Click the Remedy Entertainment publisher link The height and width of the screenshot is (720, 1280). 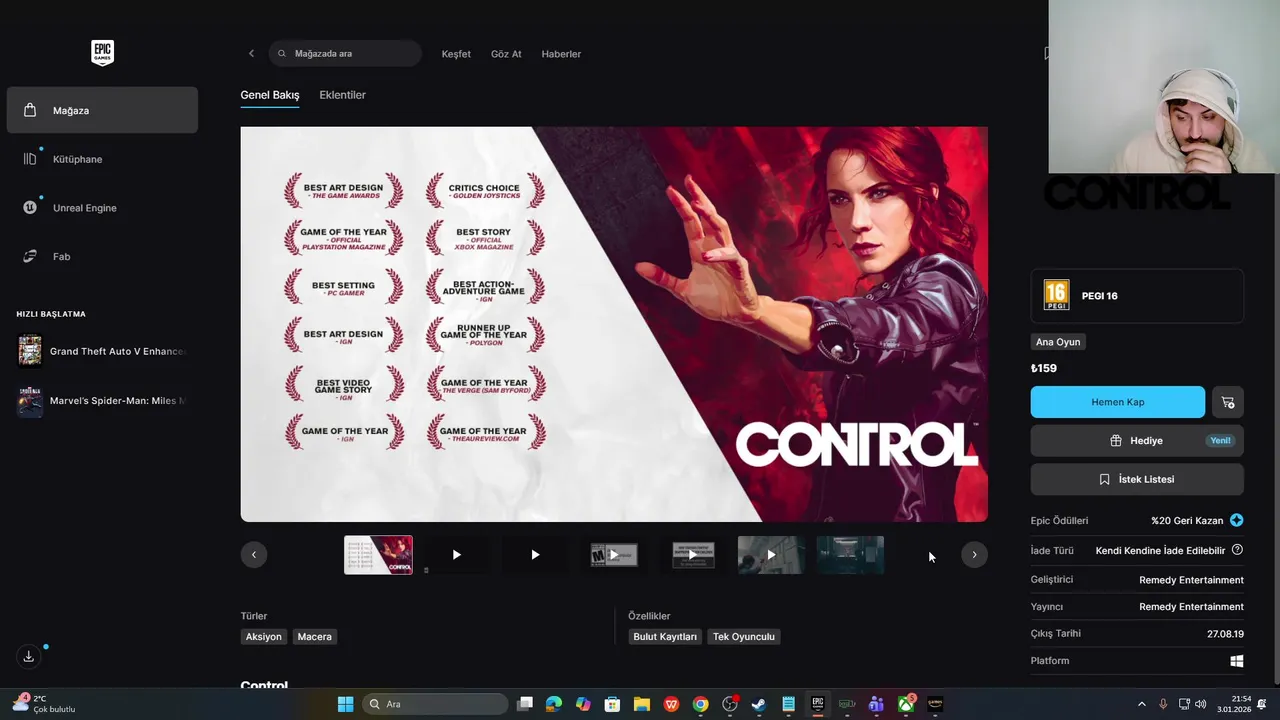click(x=1191, y=607)
